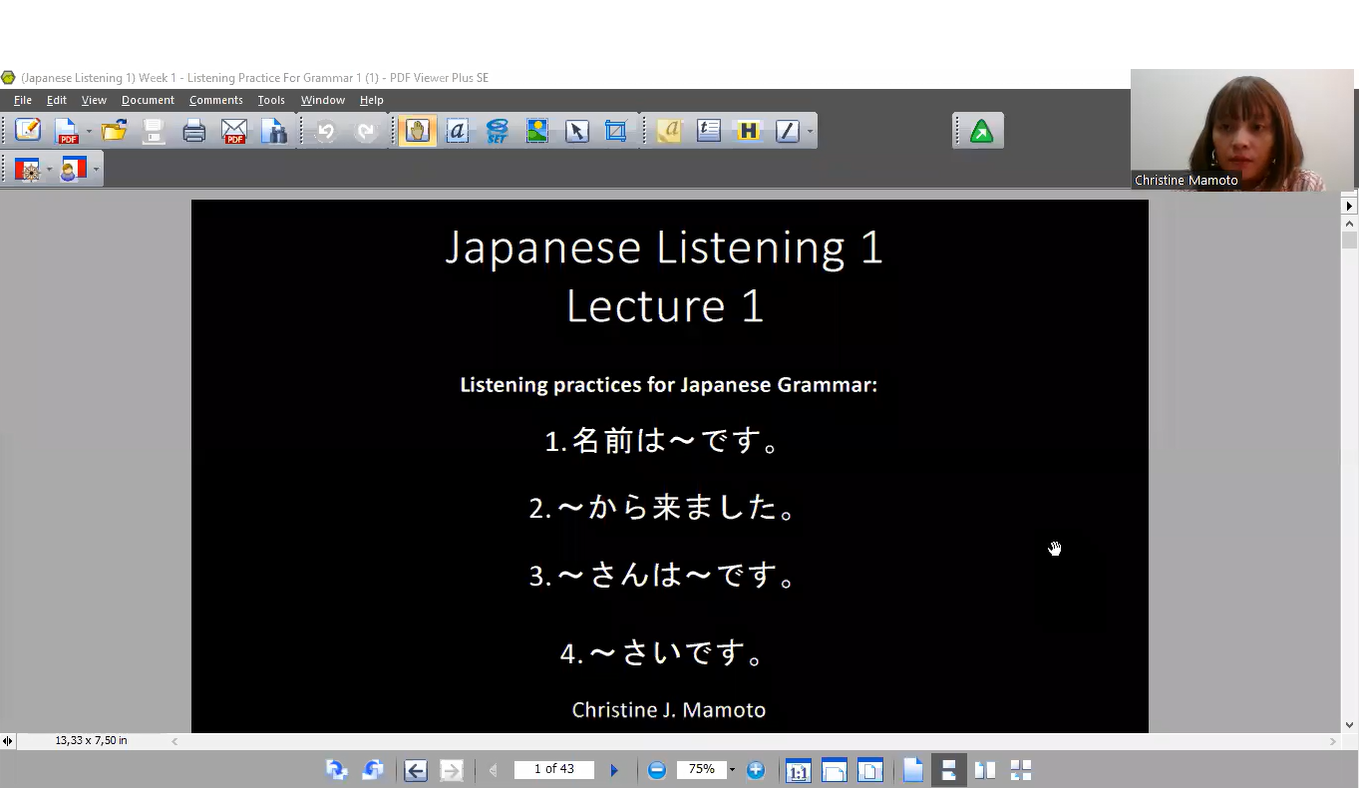Click the yellow sticky note tool
This screenshot has width=1359, height=788.
(x=669, y=131)
